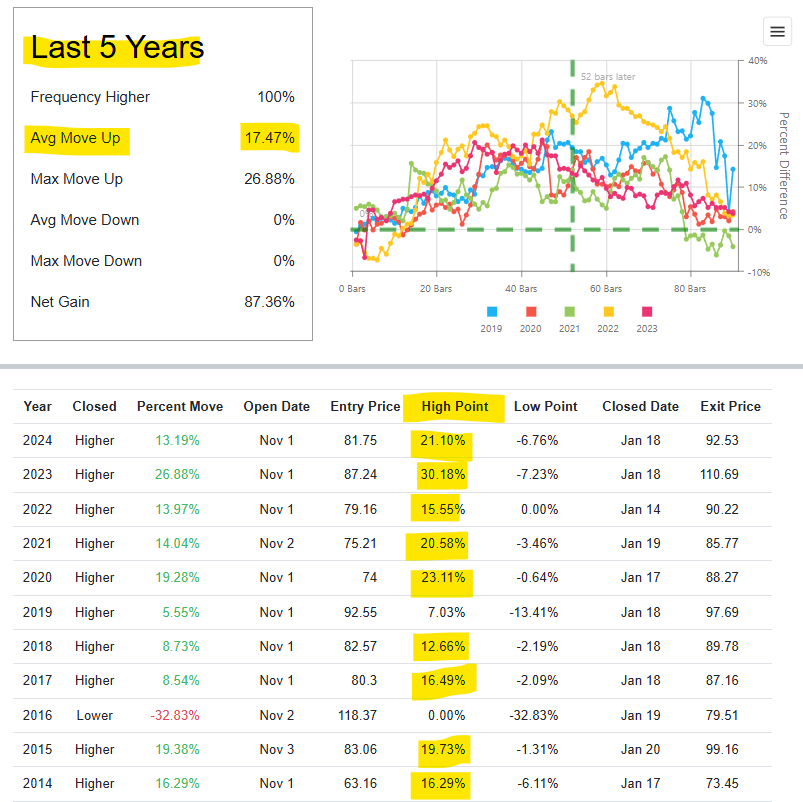
Task: Toggle the 2023 pink legend series
Action: (x=647, y=320)
